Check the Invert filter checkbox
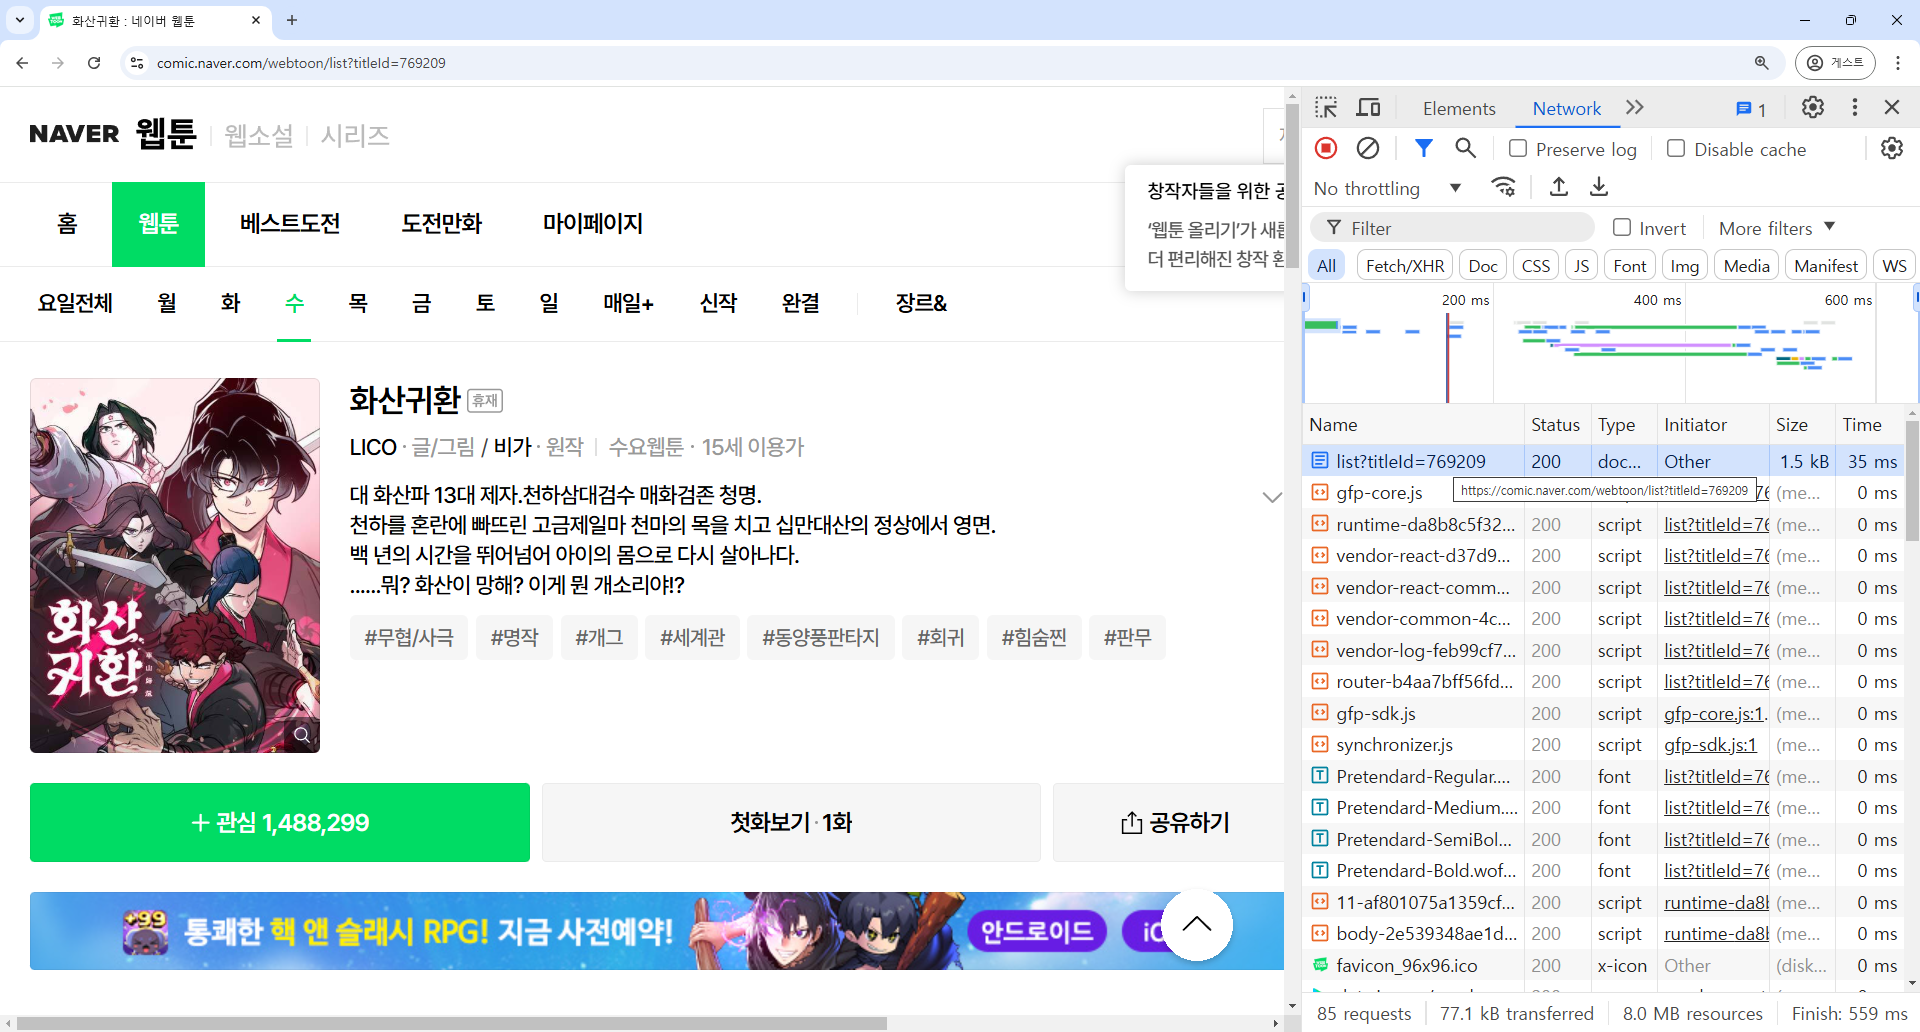1920x1032 pixels. point(1622,227)
